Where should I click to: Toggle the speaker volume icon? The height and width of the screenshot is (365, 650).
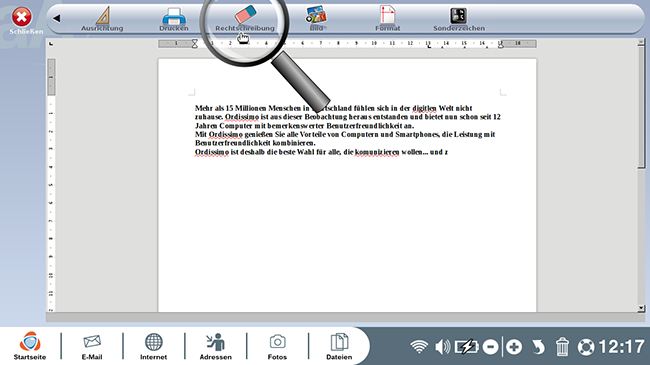(442, 347)
